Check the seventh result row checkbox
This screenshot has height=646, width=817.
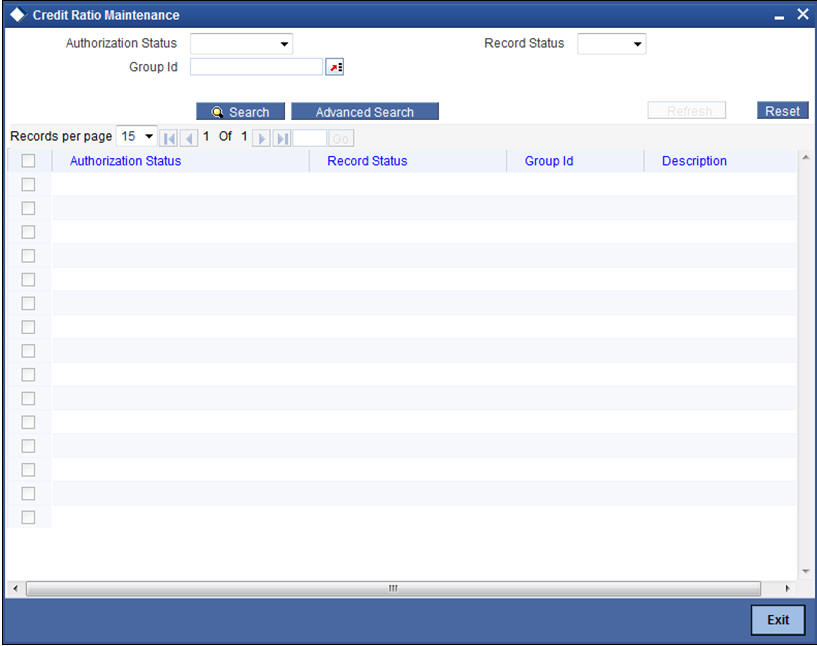coord(28,327)
